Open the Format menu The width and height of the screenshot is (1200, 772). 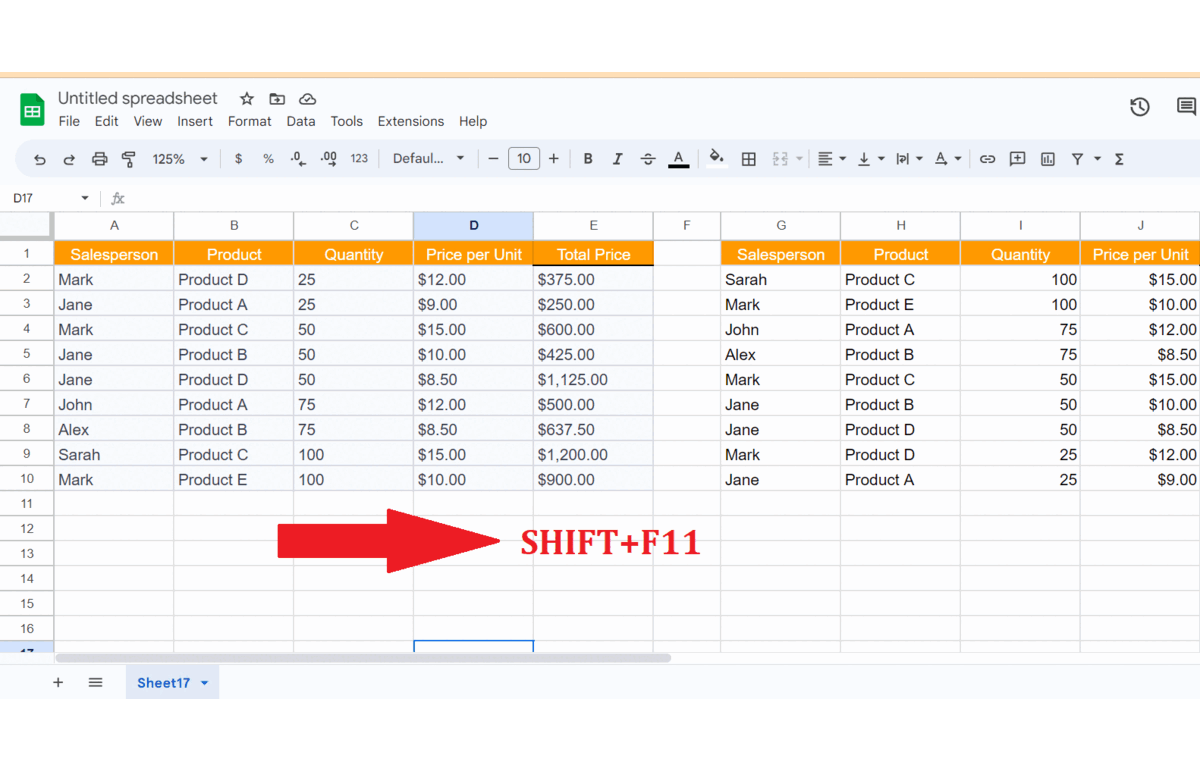[249, 121]
